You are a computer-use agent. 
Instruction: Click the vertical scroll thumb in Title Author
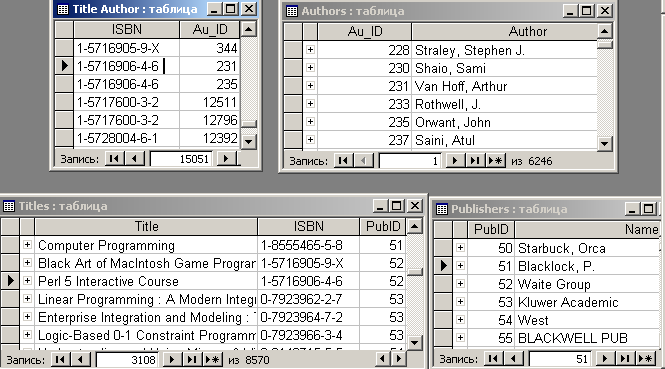click(x=249, y=123)
